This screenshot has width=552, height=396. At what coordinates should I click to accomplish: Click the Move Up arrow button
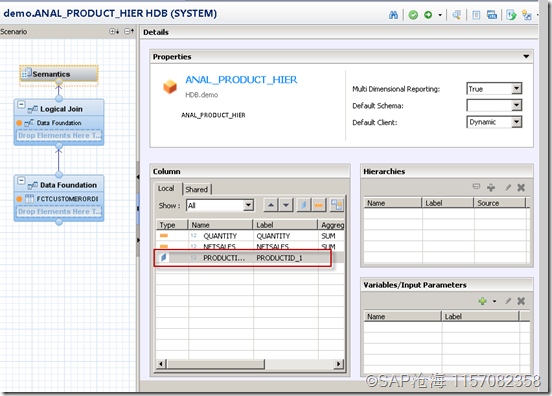point(271,205)
